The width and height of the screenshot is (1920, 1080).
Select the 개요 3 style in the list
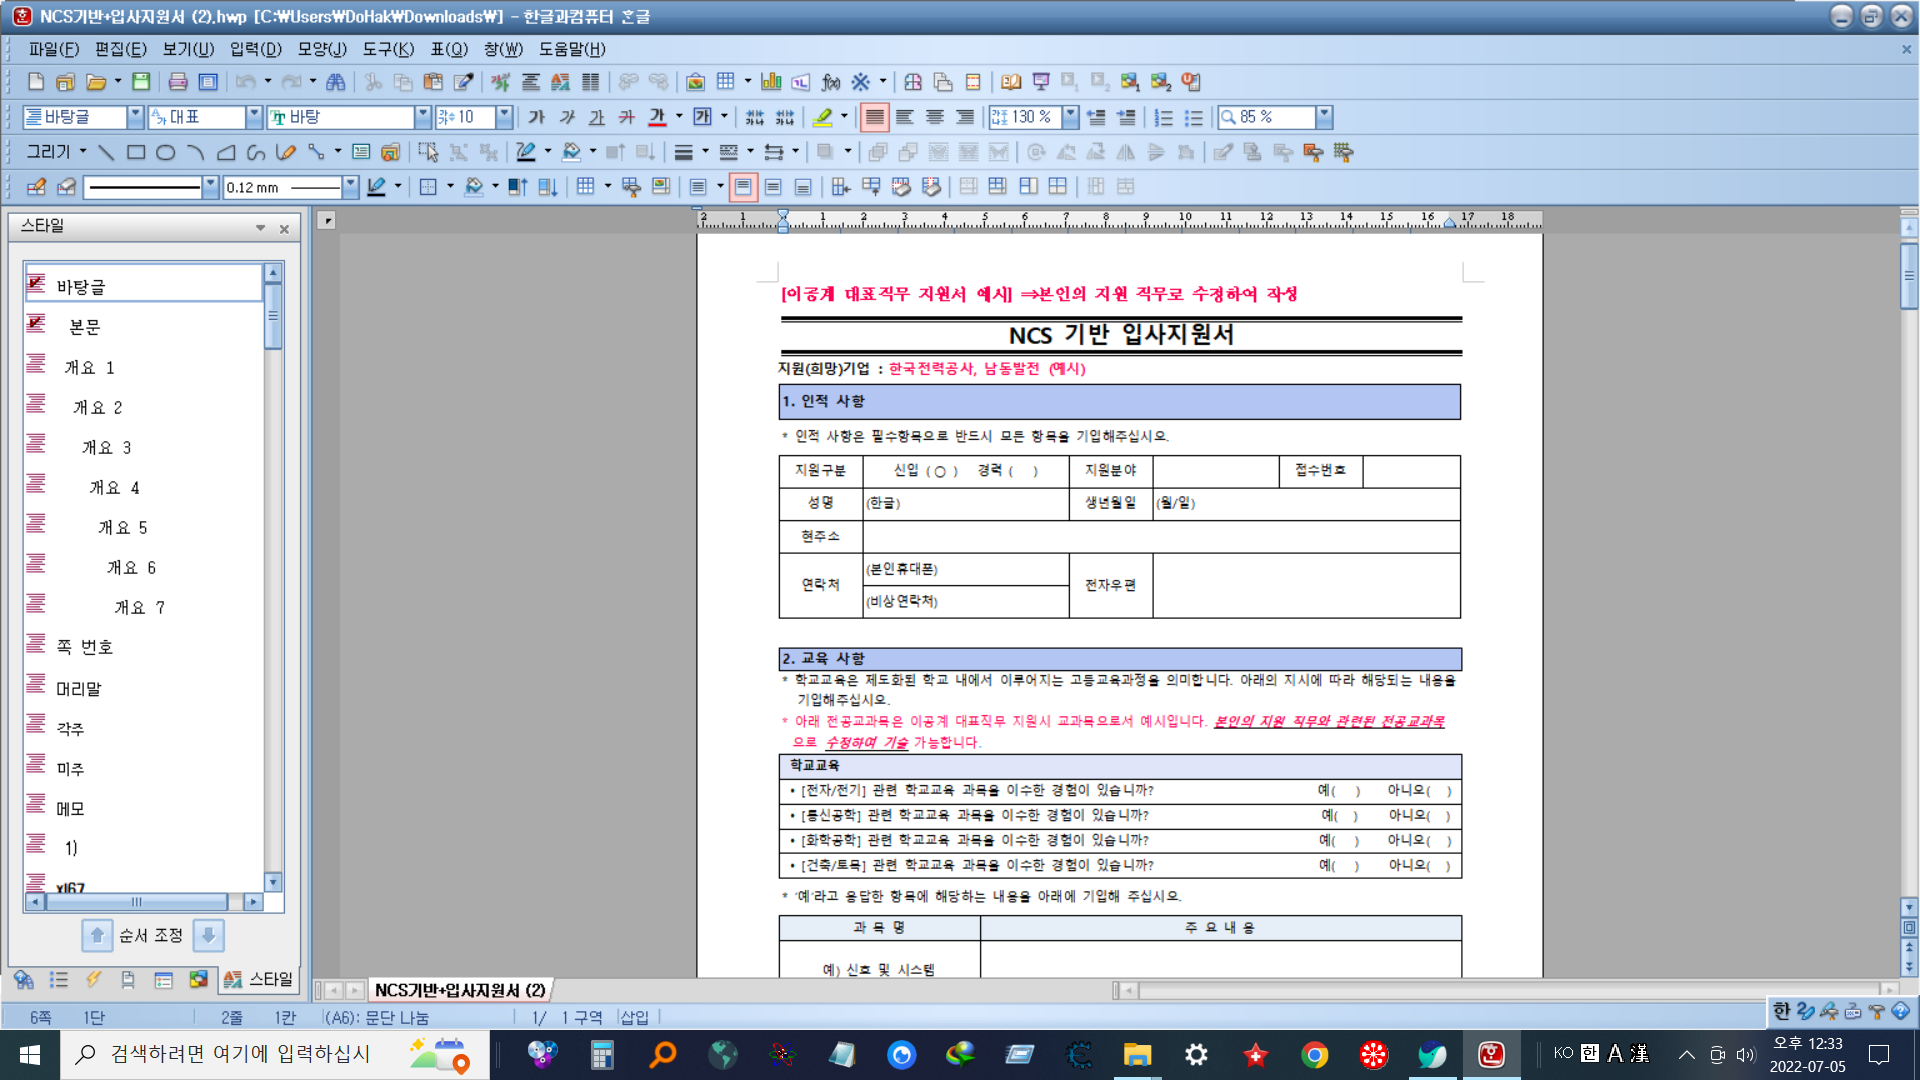pyautogui.click(x=106, y=447)
